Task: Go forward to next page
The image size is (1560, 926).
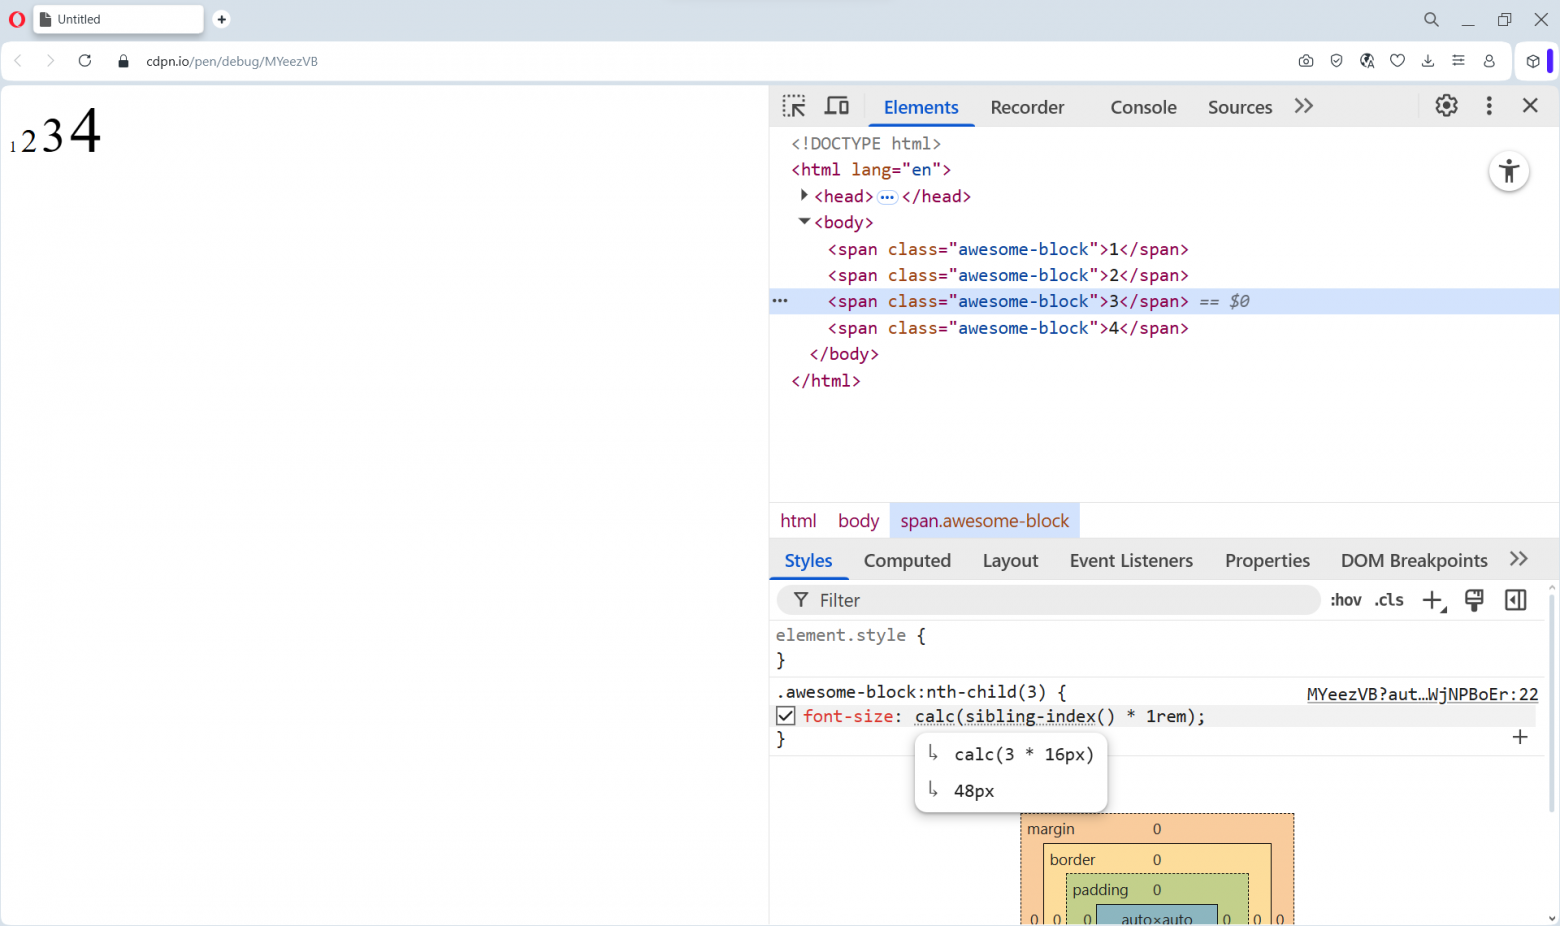Action: [x=50, y=61]
